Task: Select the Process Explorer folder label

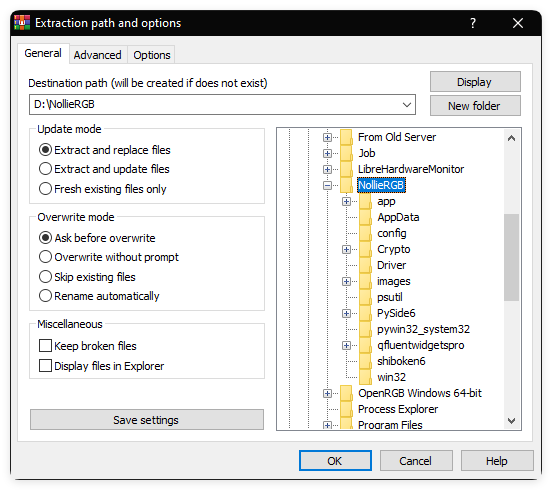Action: 398,409
